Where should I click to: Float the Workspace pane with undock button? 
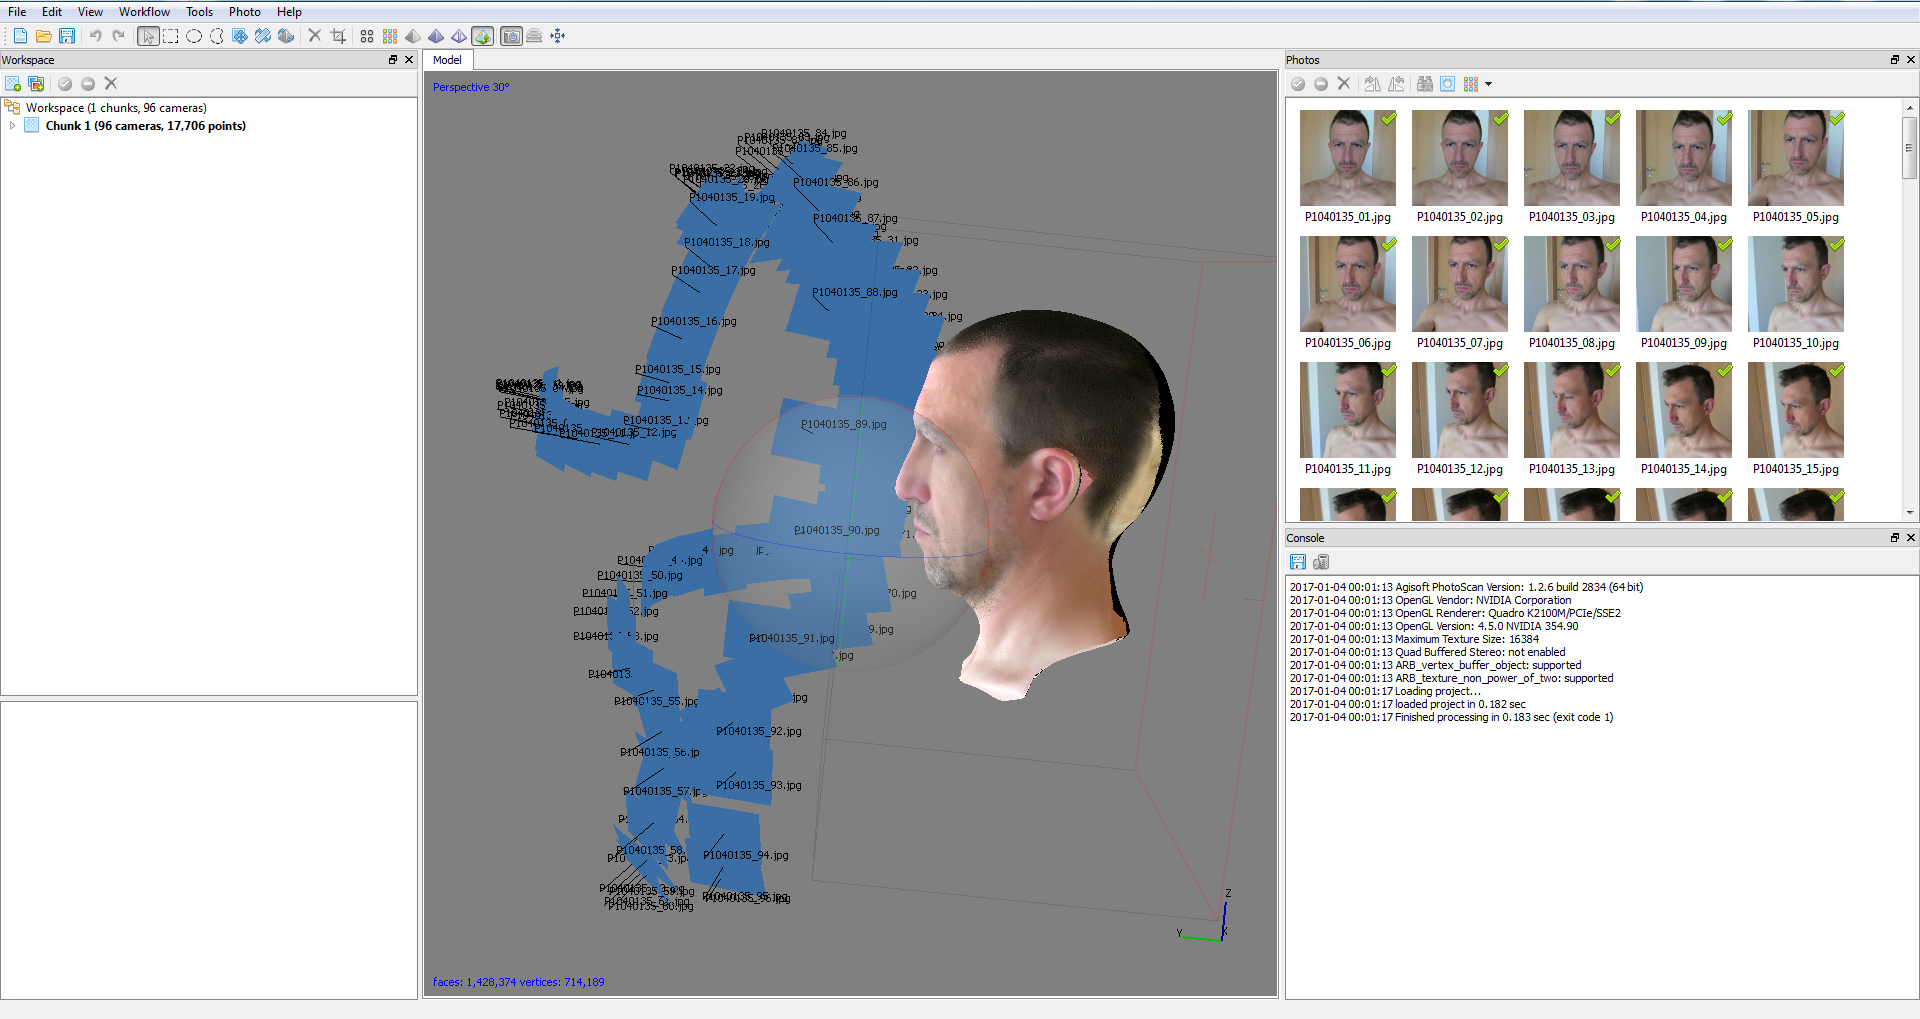coord(393,60)
